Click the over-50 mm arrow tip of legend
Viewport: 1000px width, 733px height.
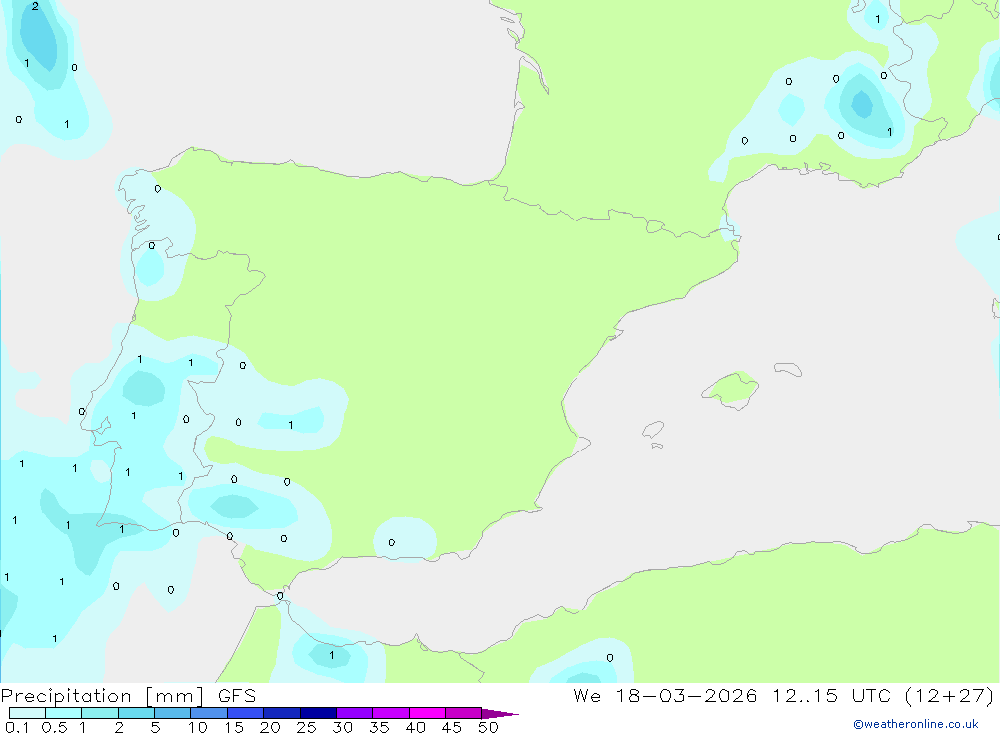(x=500, y=714)
